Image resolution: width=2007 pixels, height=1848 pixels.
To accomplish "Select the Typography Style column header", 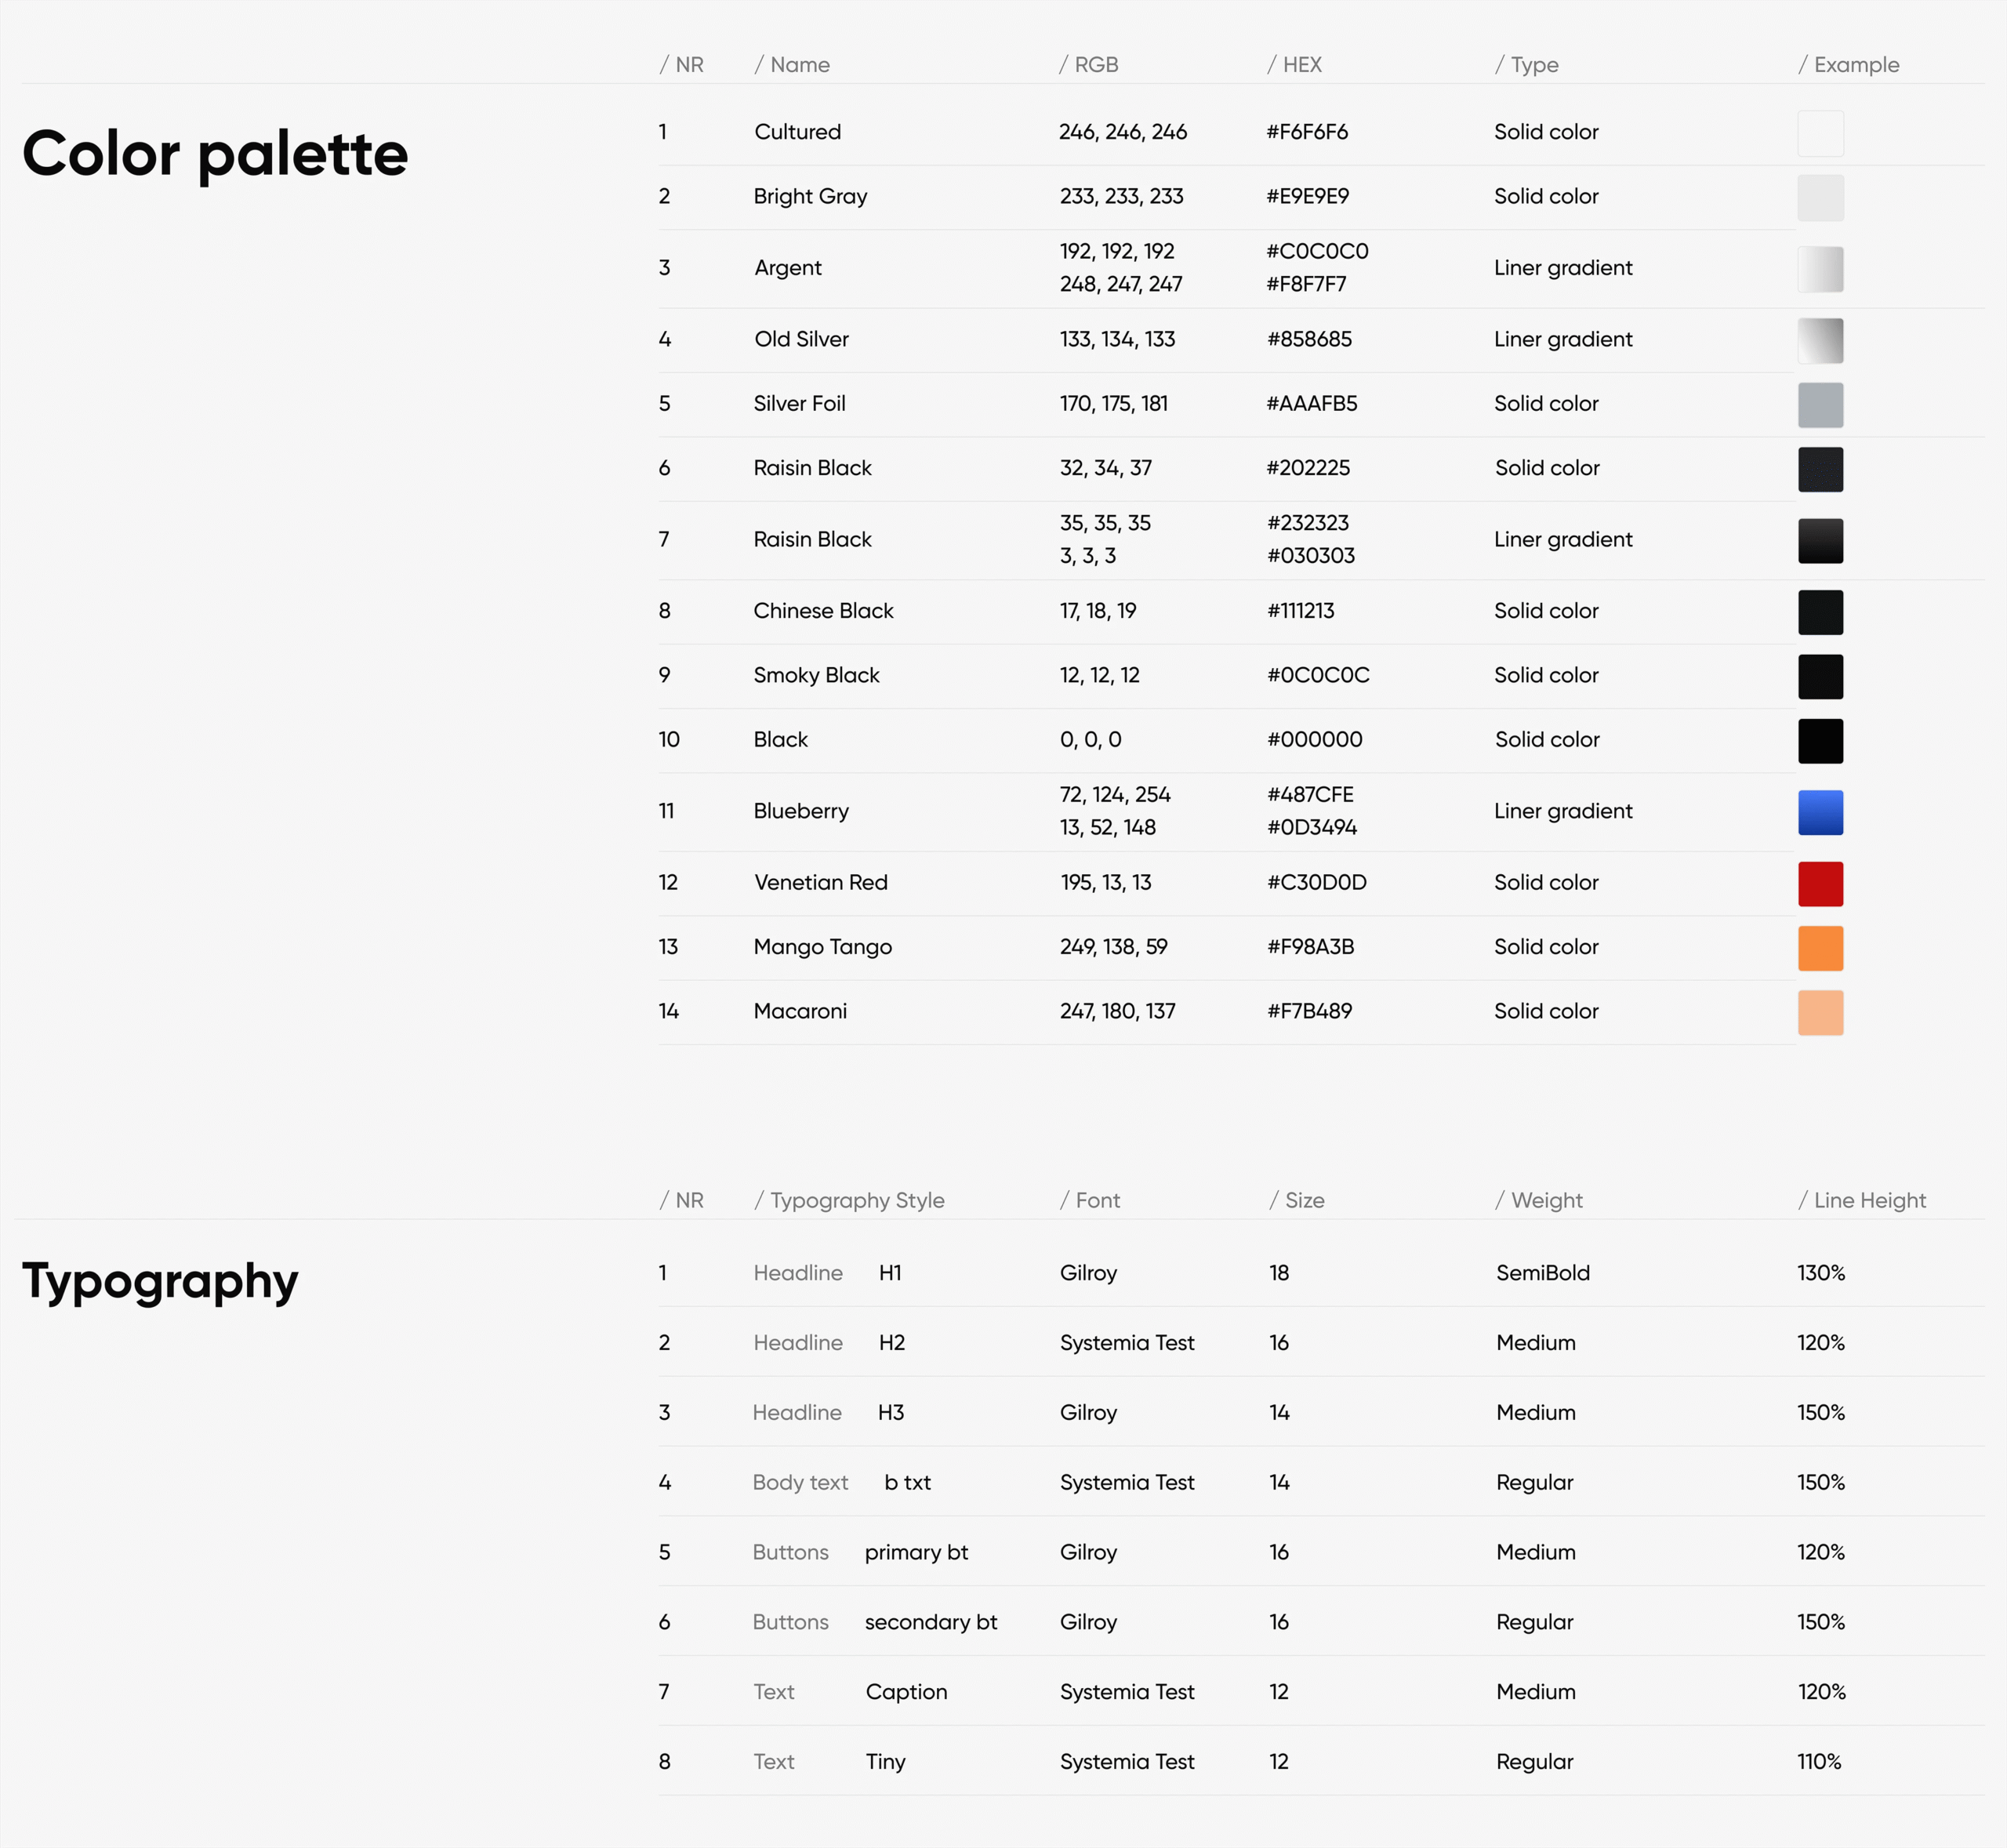I will click(x=849, y=1200).
